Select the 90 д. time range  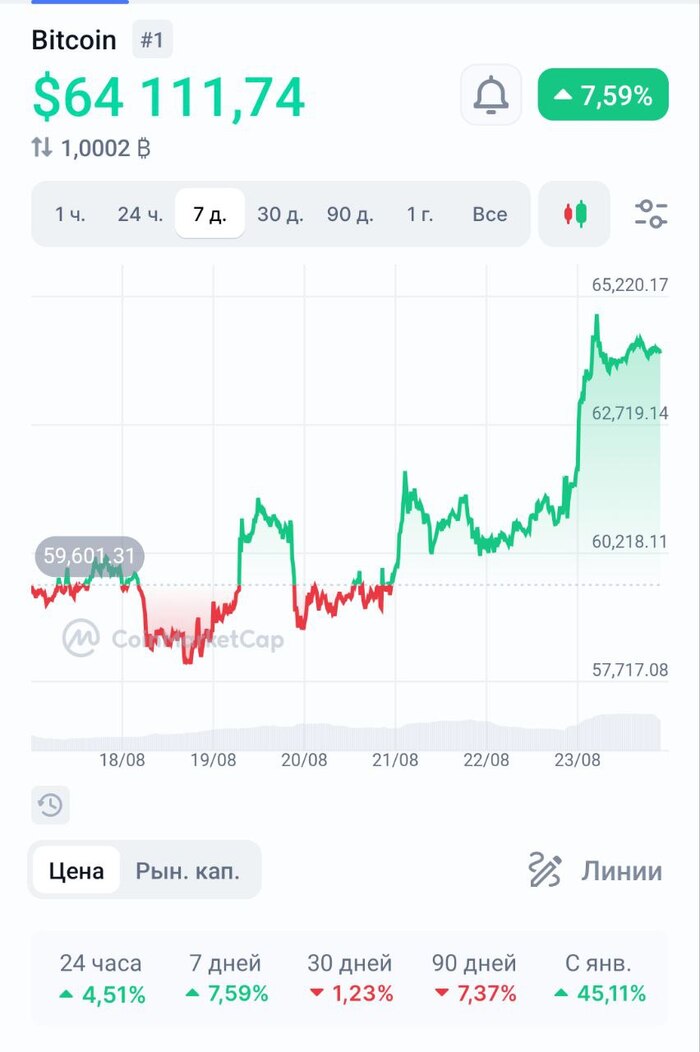coord(350,214)
